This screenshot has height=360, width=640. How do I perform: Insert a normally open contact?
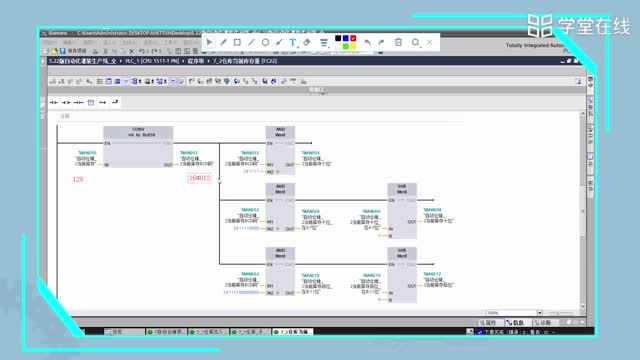tap(54, 102)
